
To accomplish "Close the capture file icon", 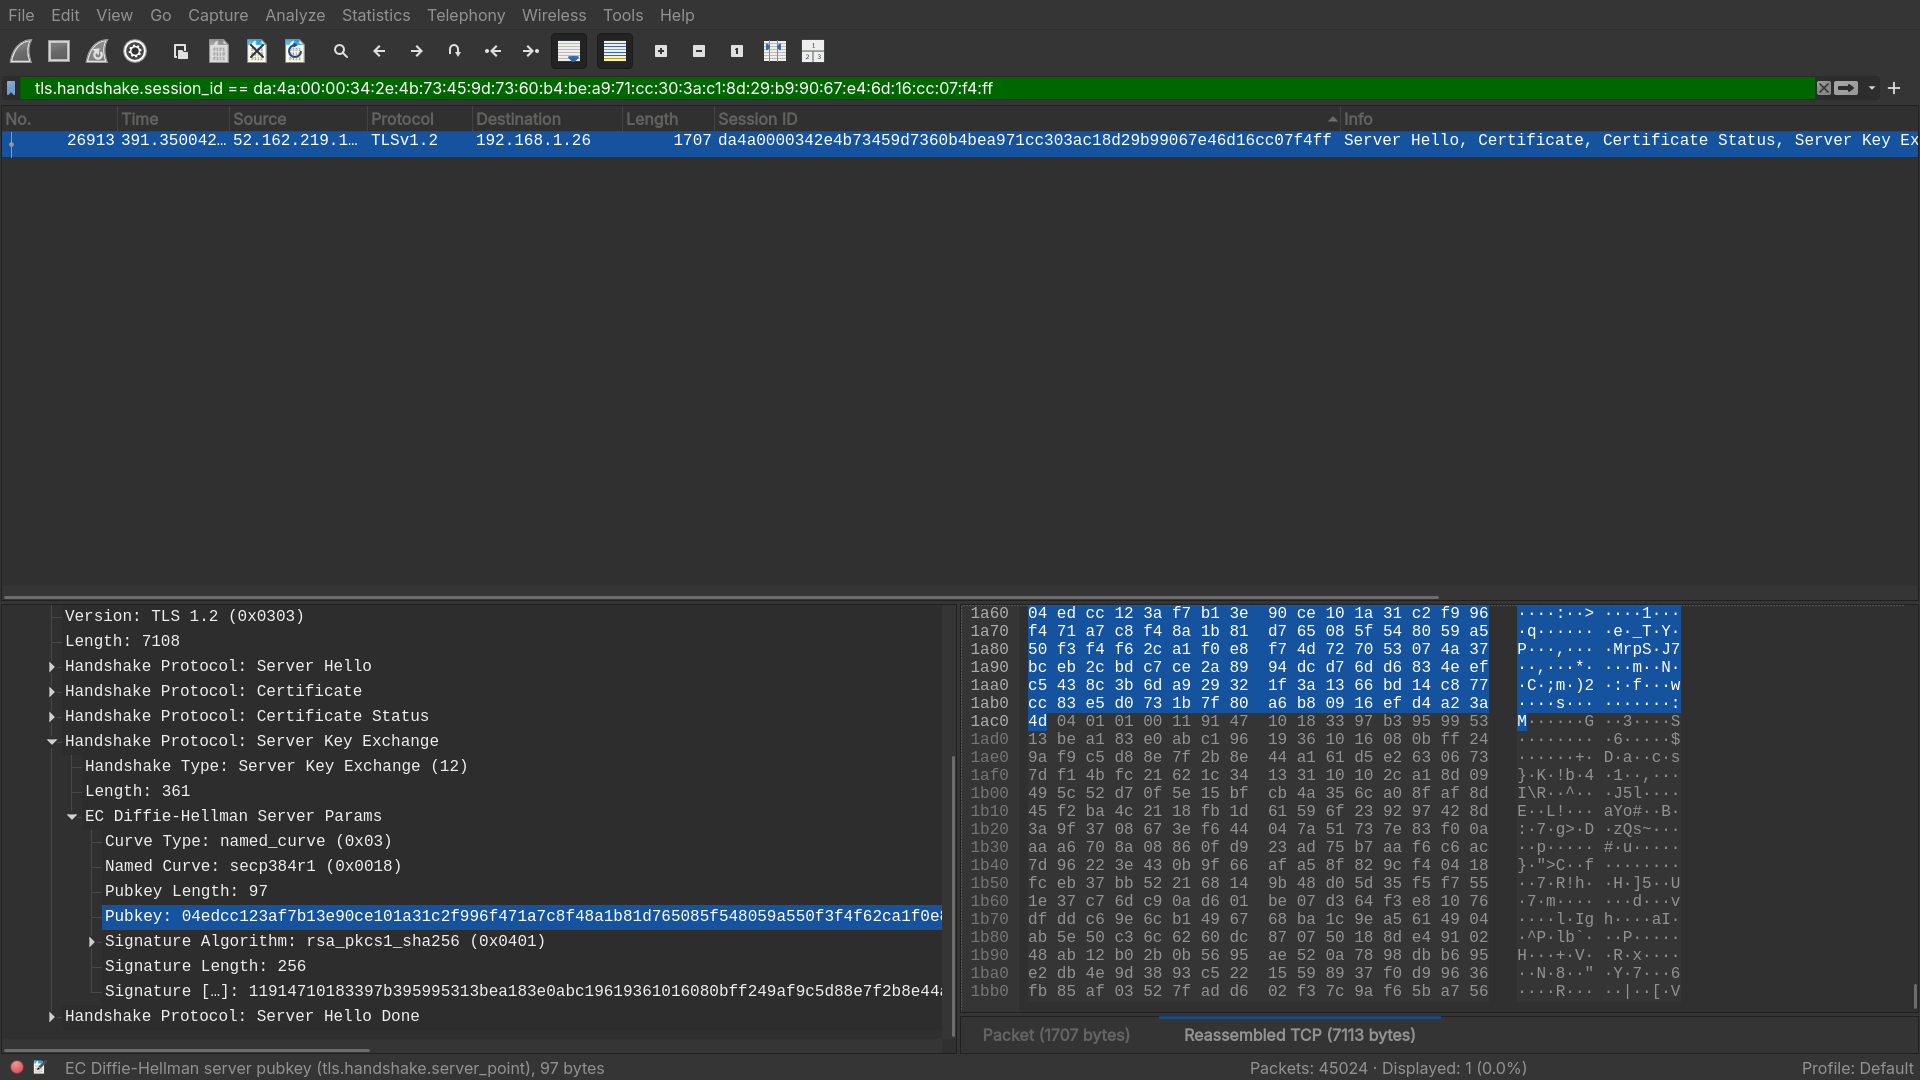I will (x=257, y=51).
